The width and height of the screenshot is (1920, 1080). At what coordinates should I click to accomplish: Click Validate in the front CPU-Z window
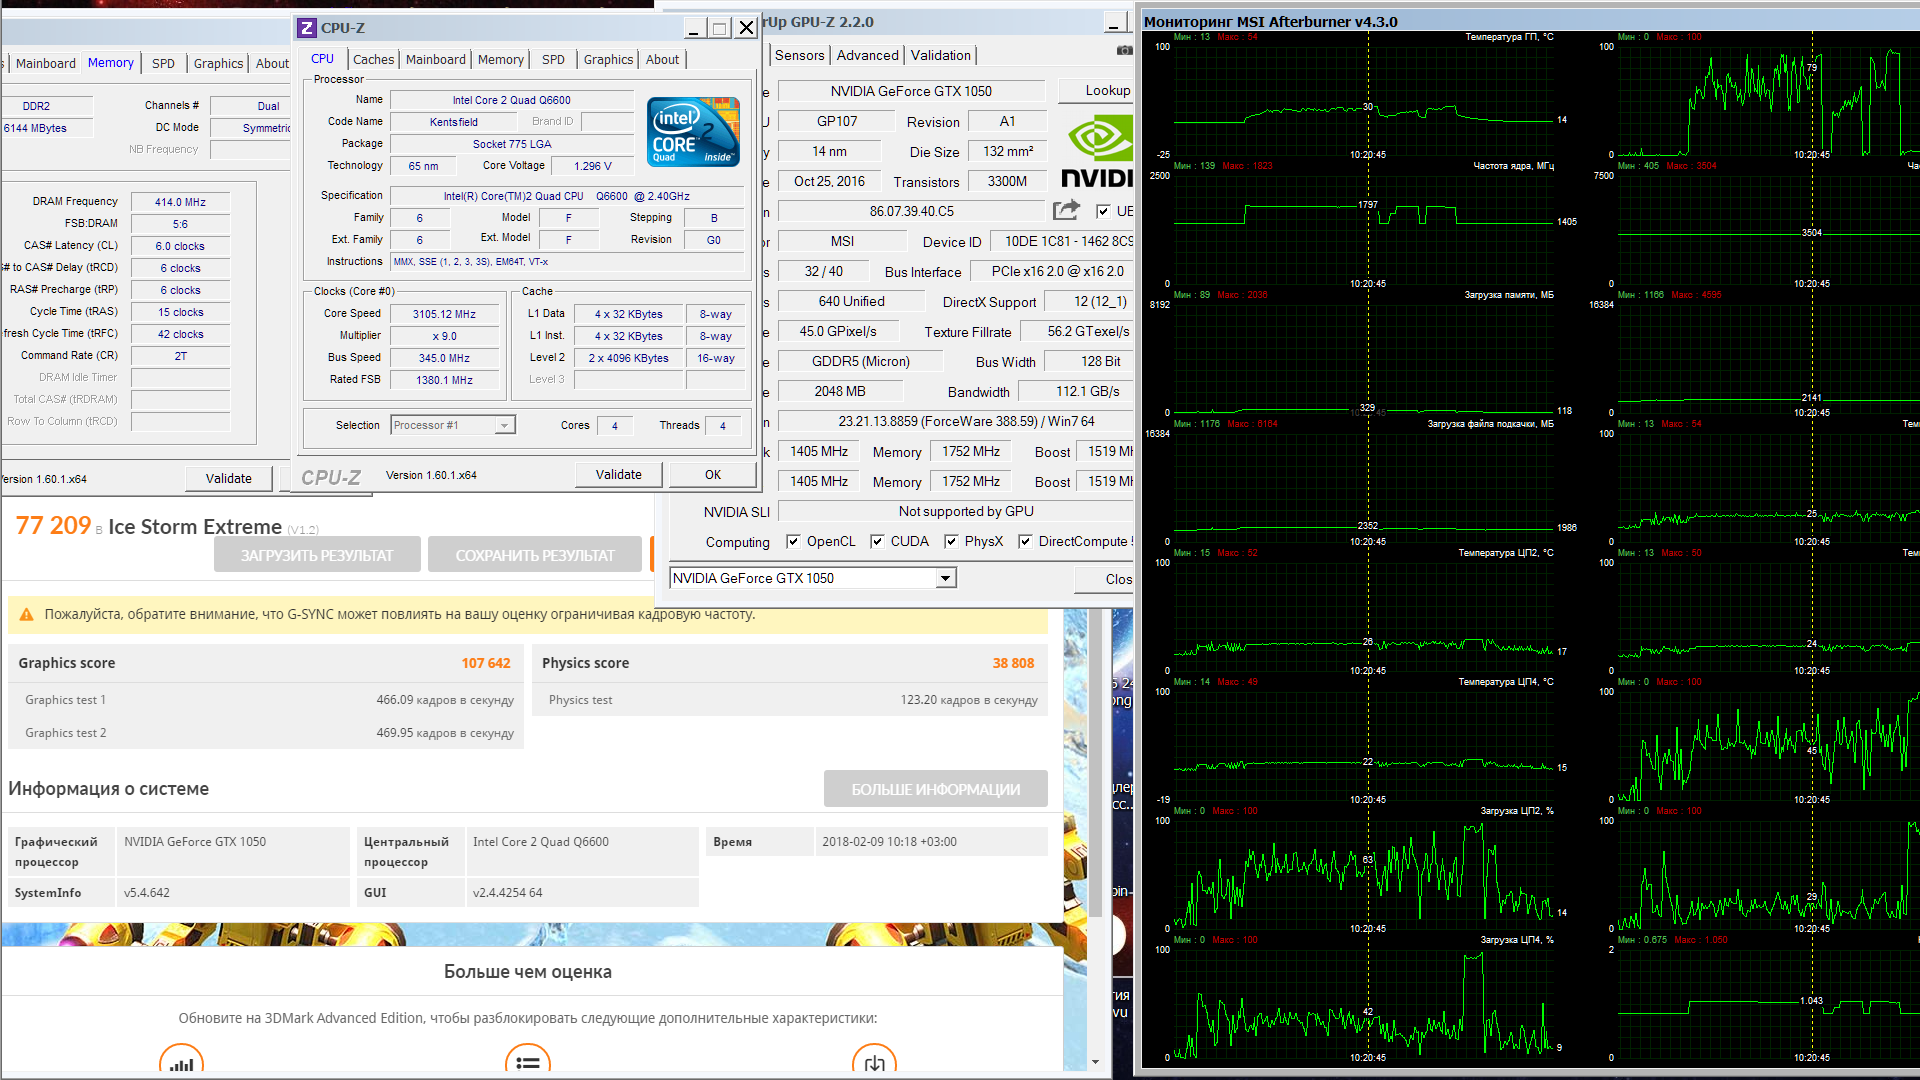(618, 475)
